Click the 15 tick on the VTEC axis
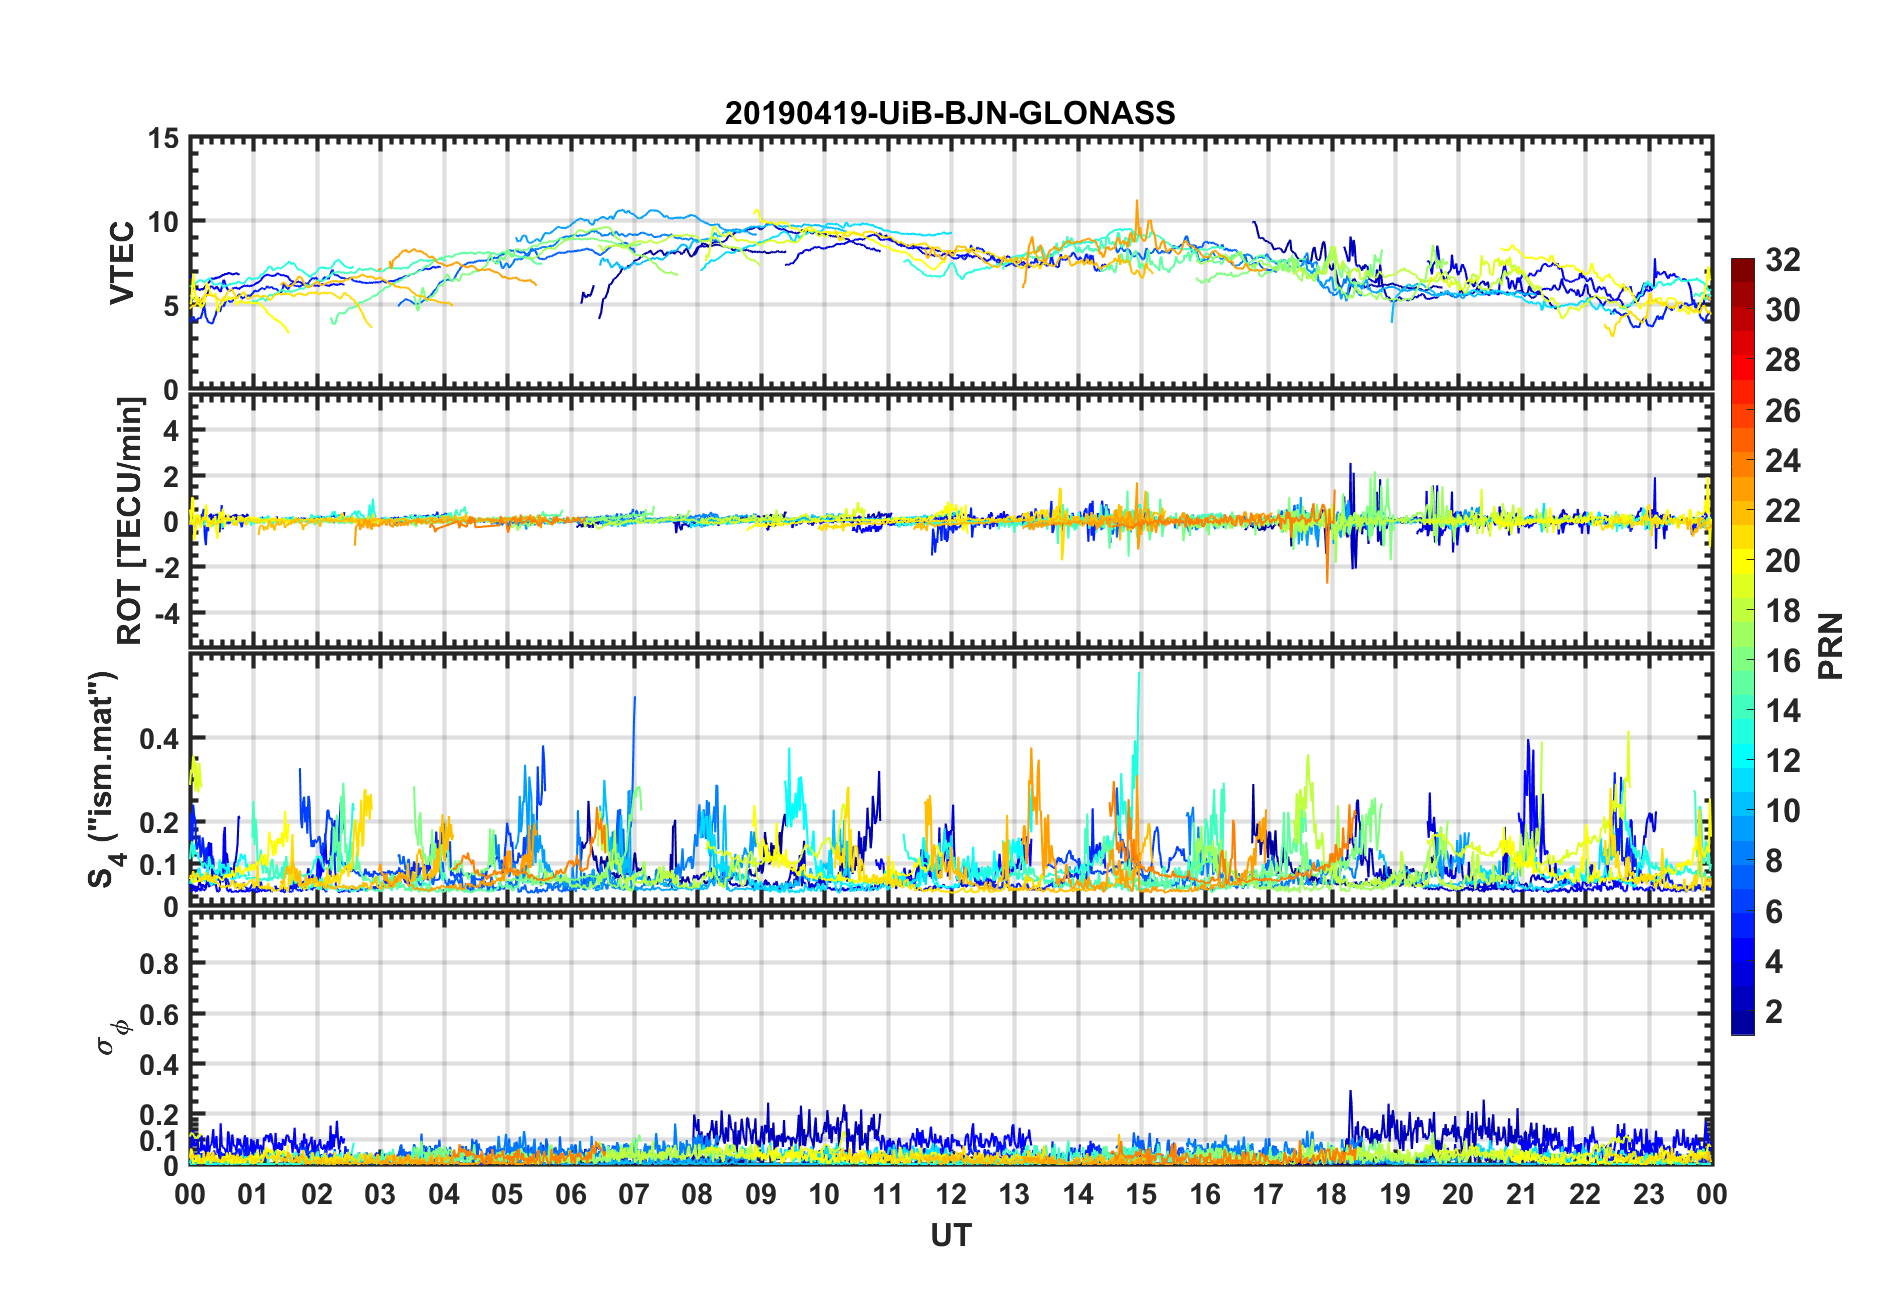This screenshot has height=1292, width=1902. (163, 139)
